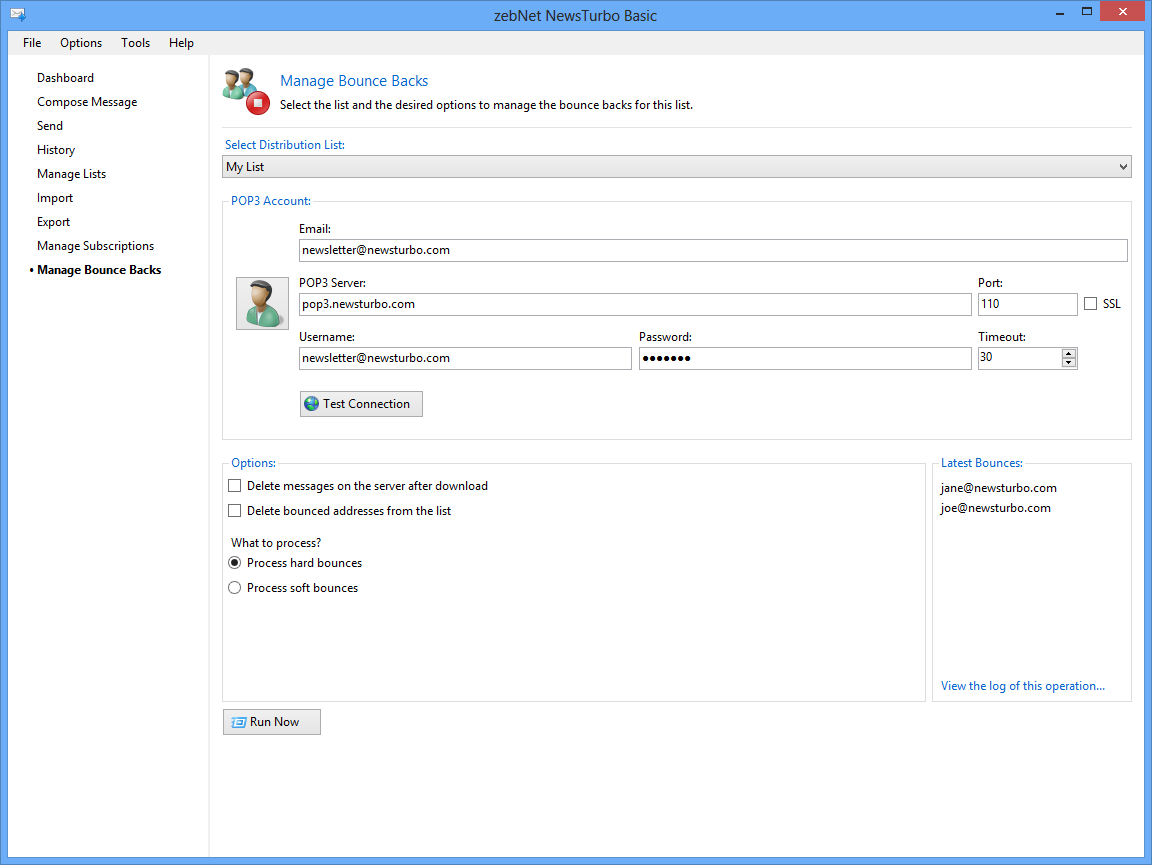
Task: Choose Process hard bounces option
Action: pyautogui.click(x=235, y=563)
